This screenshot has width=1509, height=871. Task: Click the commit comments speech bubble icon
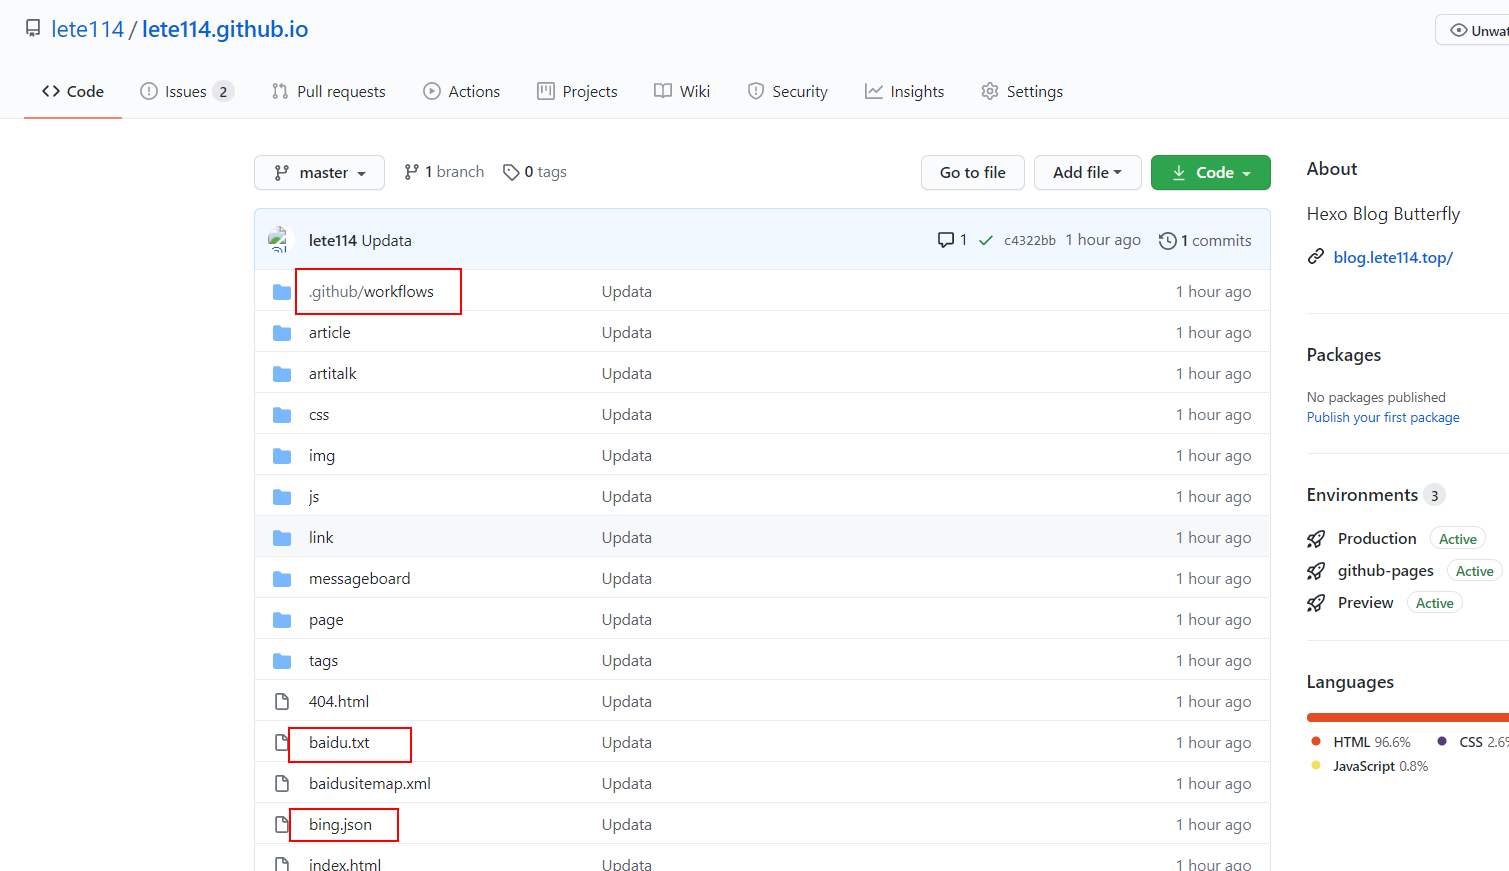[x=945, y=240]
